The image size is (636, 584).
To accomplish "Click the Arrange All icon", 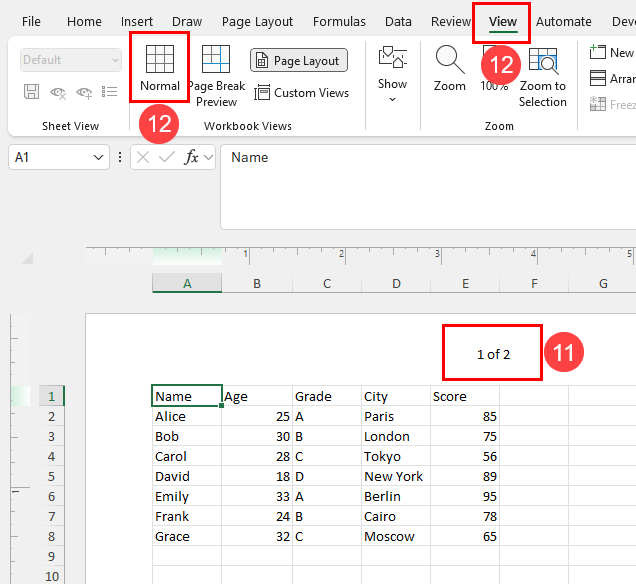I will [x=597, y=78].
